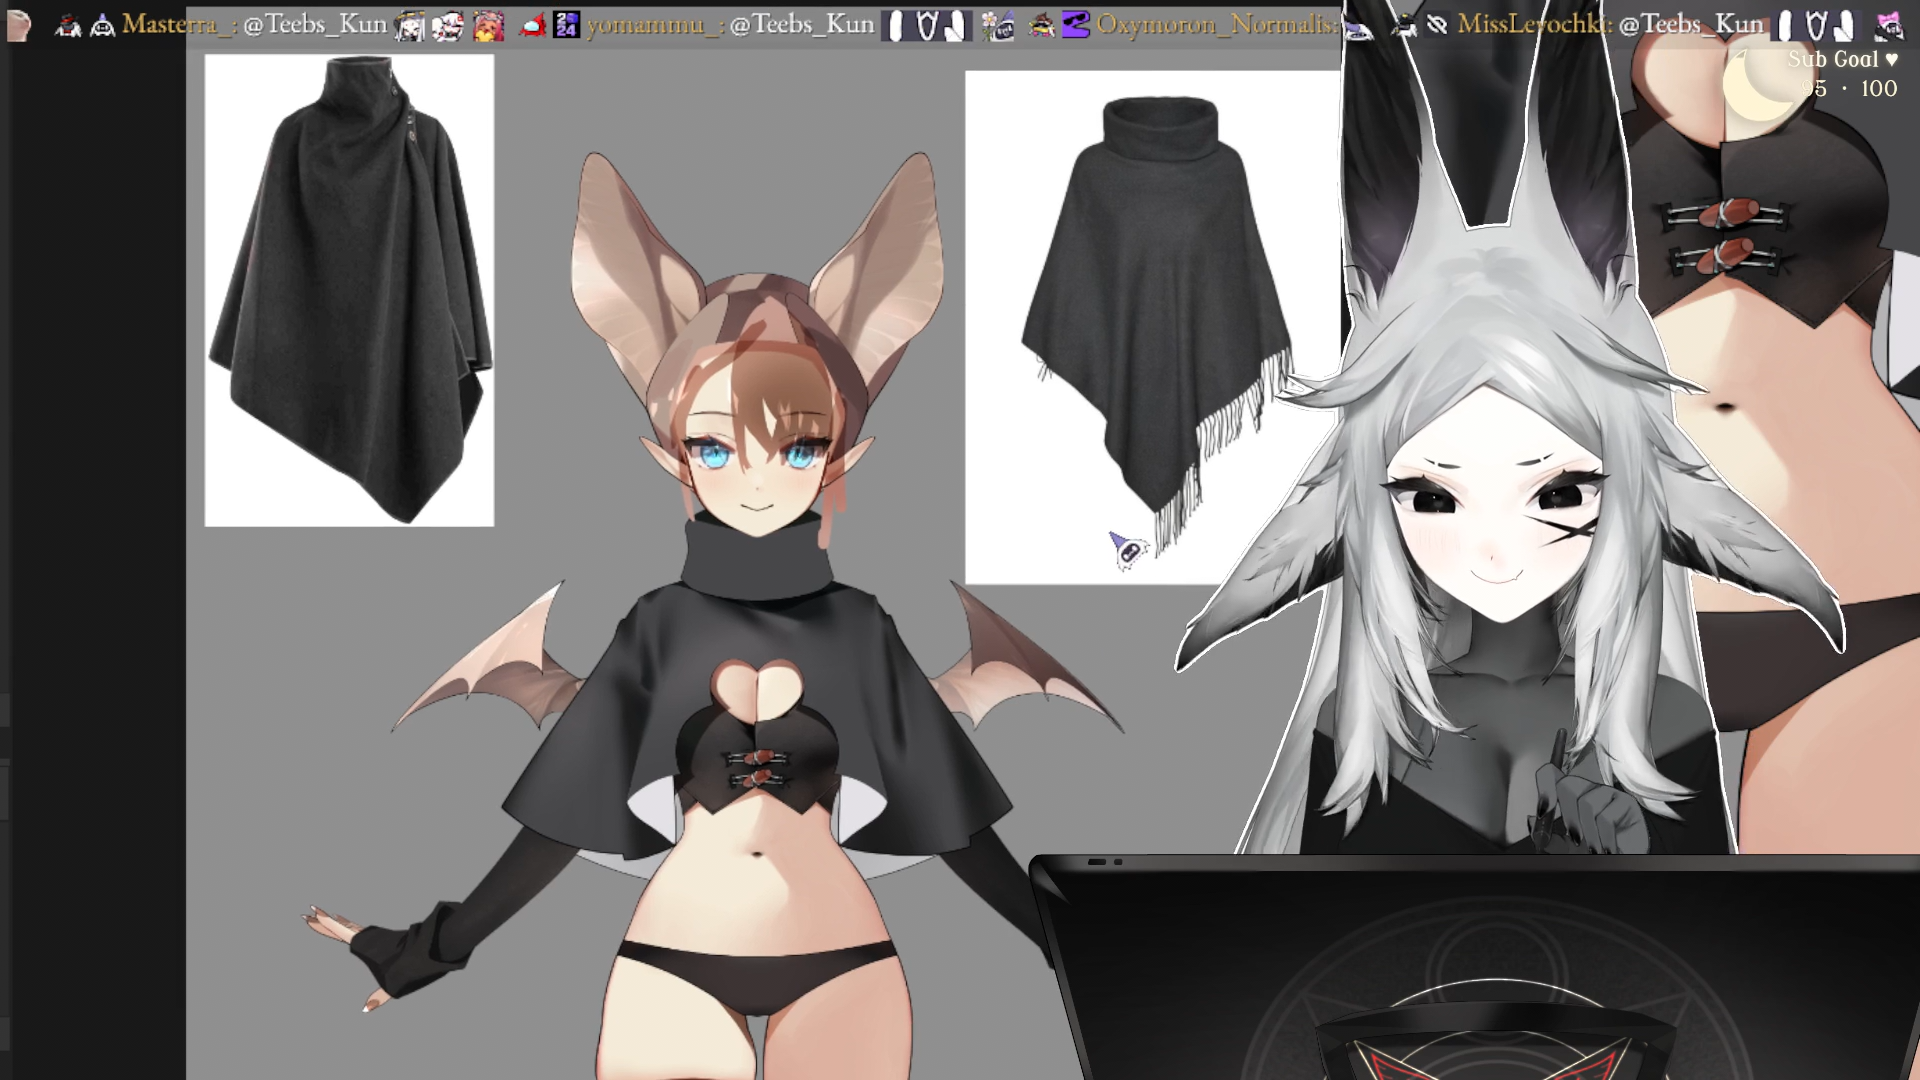
Task: Click the crossed-eye badge before MissLevochki
Action: (1437, 25)
